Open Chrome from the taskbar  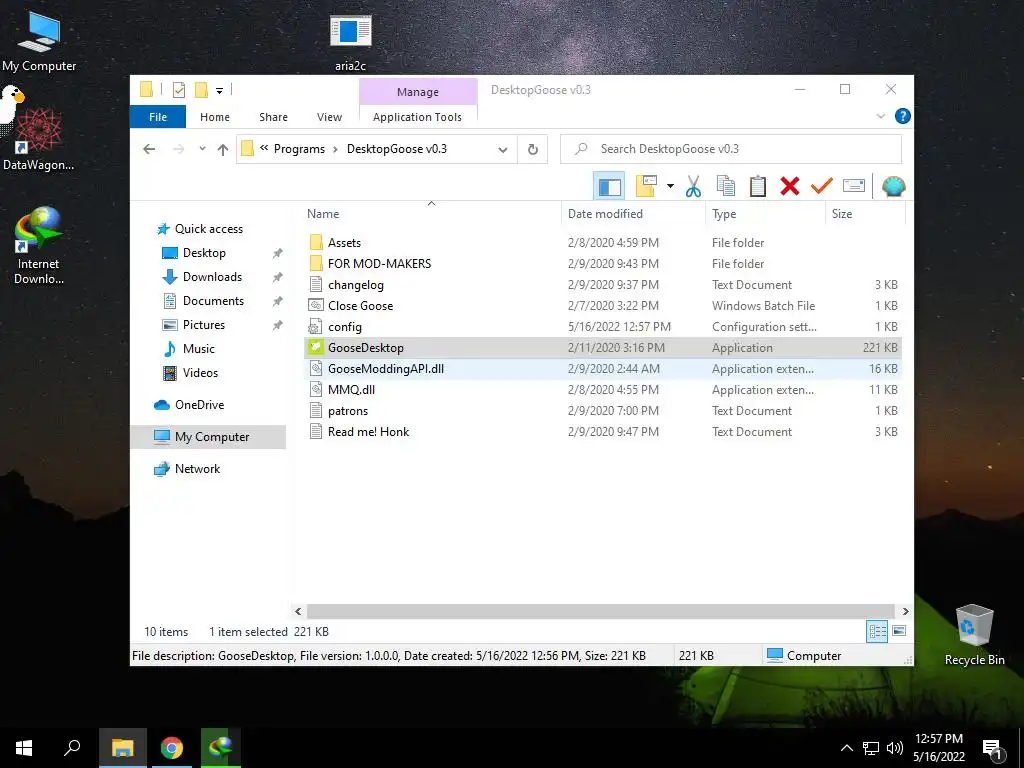[172, 748]
